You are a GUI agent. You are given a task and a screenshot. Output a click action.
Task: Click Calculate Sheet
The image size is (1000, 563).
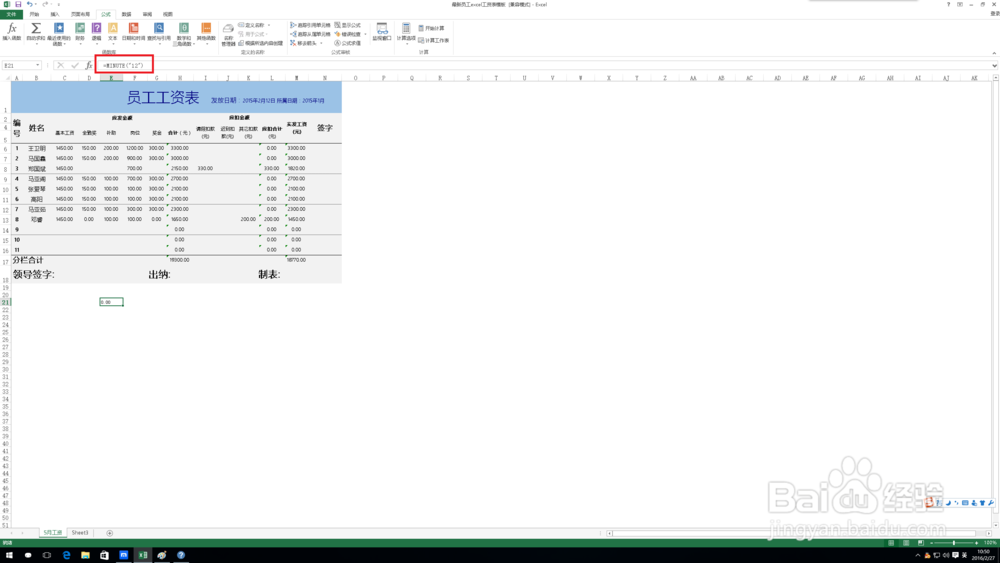[434, 40]
